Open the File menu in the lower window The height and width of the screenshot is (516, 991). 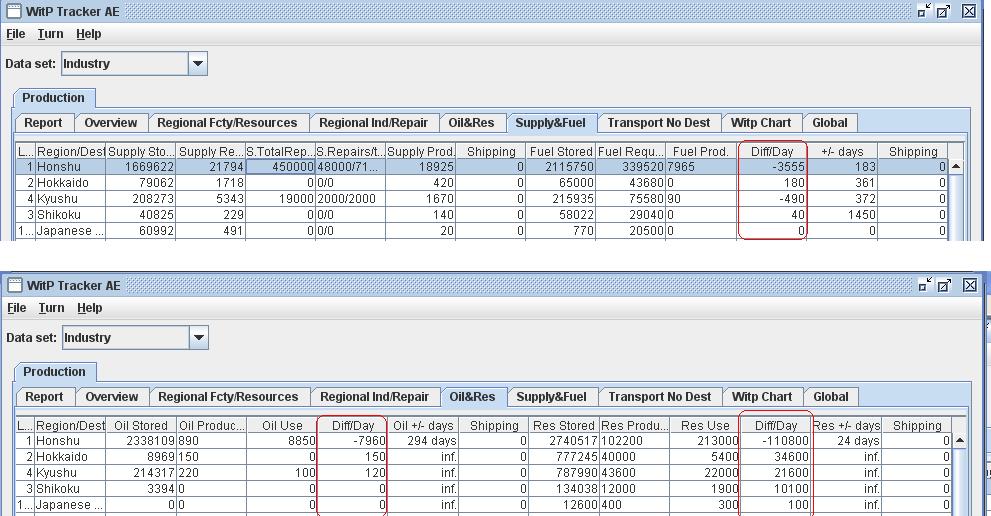[x=16, y=308]
